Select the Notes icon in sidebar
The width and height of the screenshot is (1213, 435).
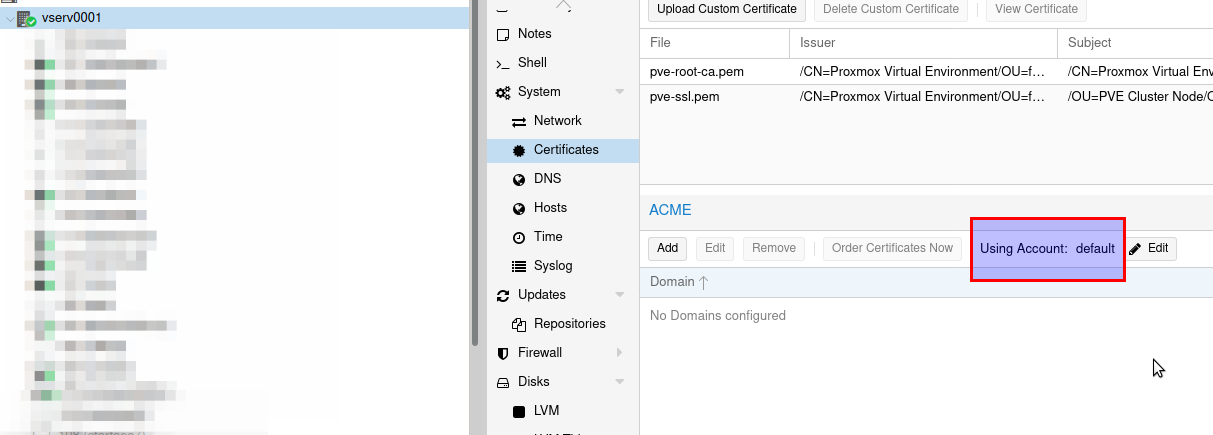click(503, 34)
